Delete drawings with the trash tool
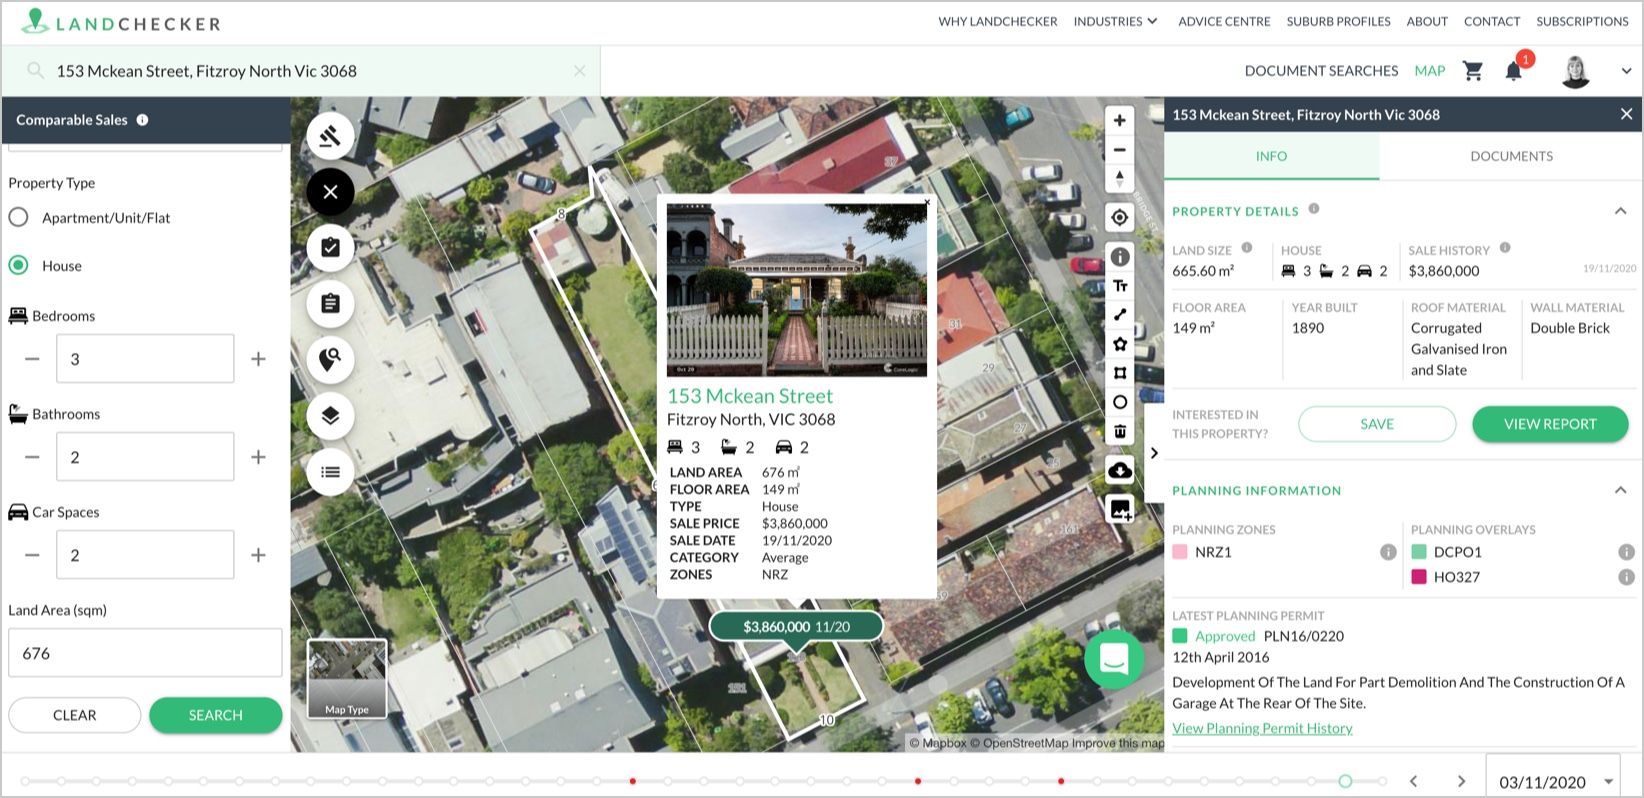The width and height of the screenshot is (1644, 798). point(1120,431)
